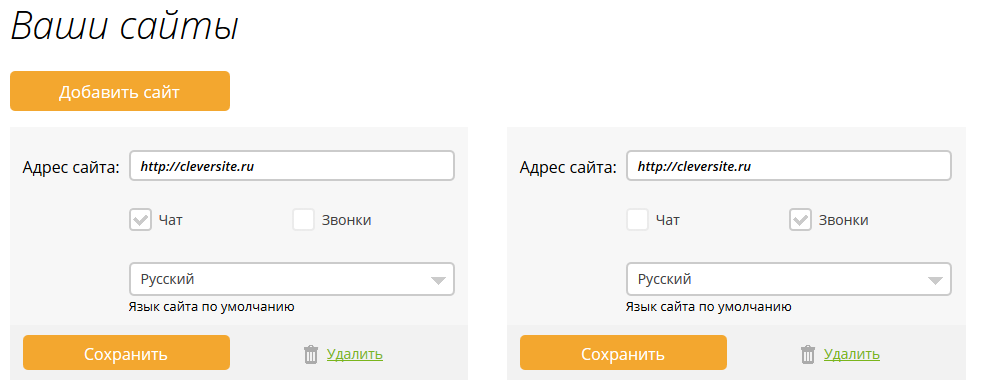Click the Удалить link in the first site card
Viewport: 981px width, 390px height.
(355, 354)
